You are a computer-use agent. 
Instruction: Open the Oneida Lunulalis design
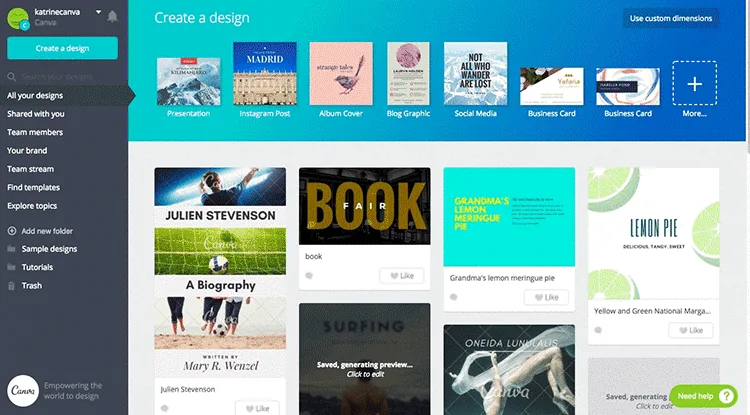pos(509,370)
